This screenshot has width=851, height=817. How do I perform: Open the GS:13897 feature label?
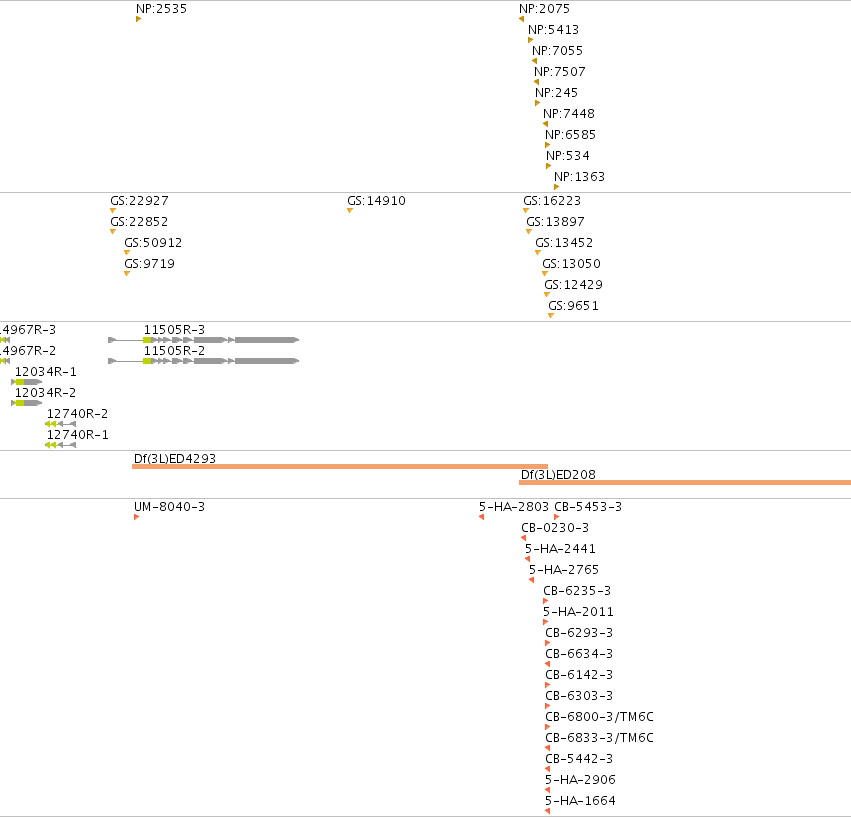(555, 222)
